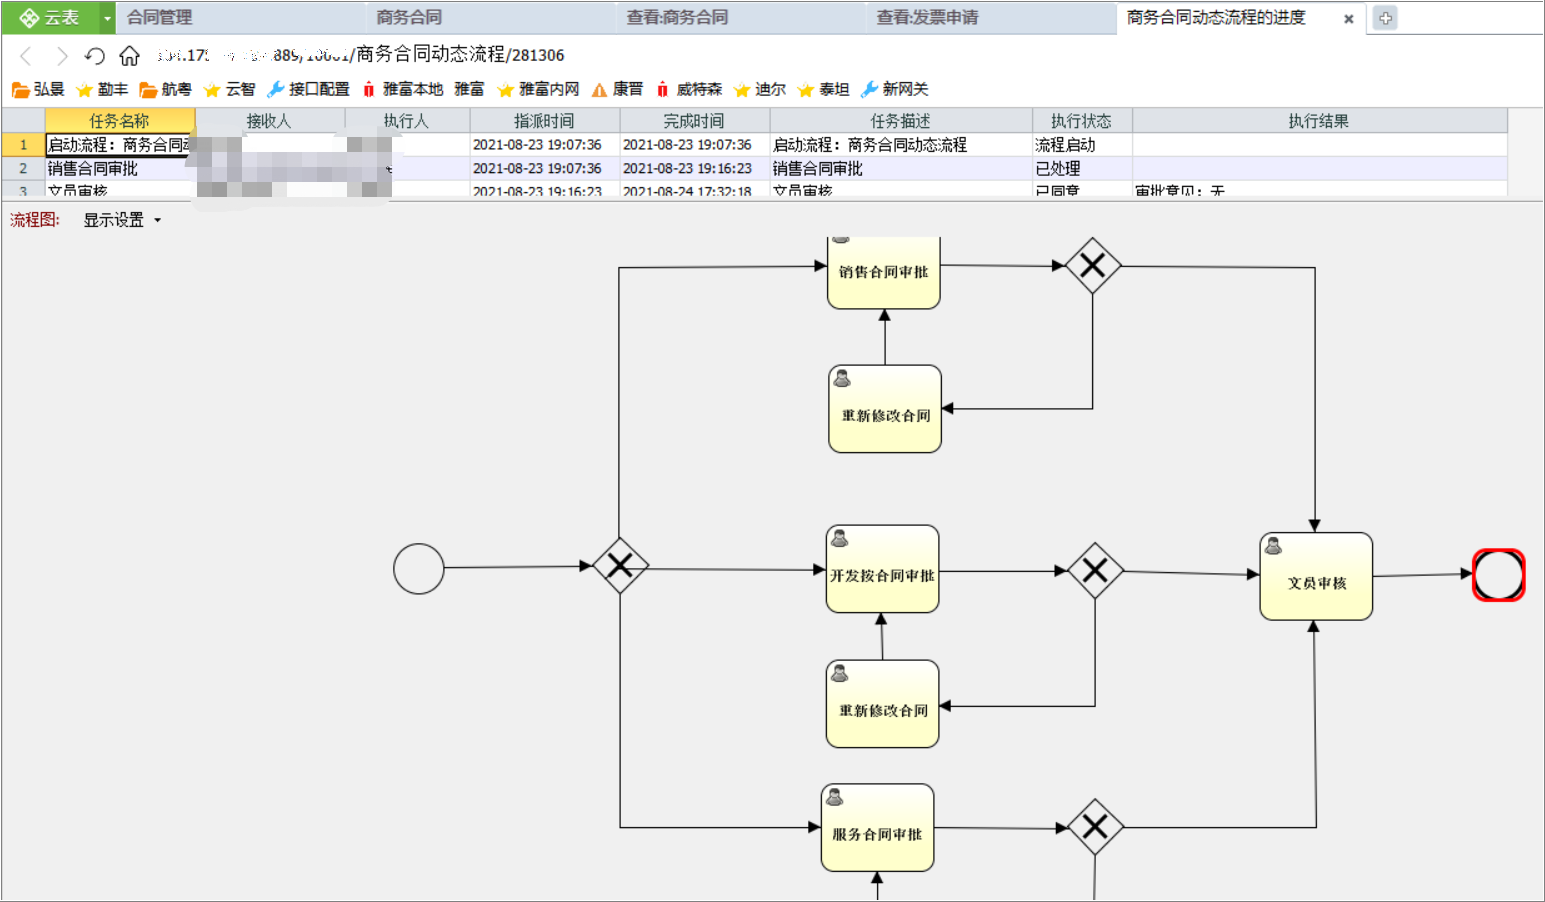Open the 威特森 bookmark
Viewport: 1545px width, 902px height.
click(689, 89)
